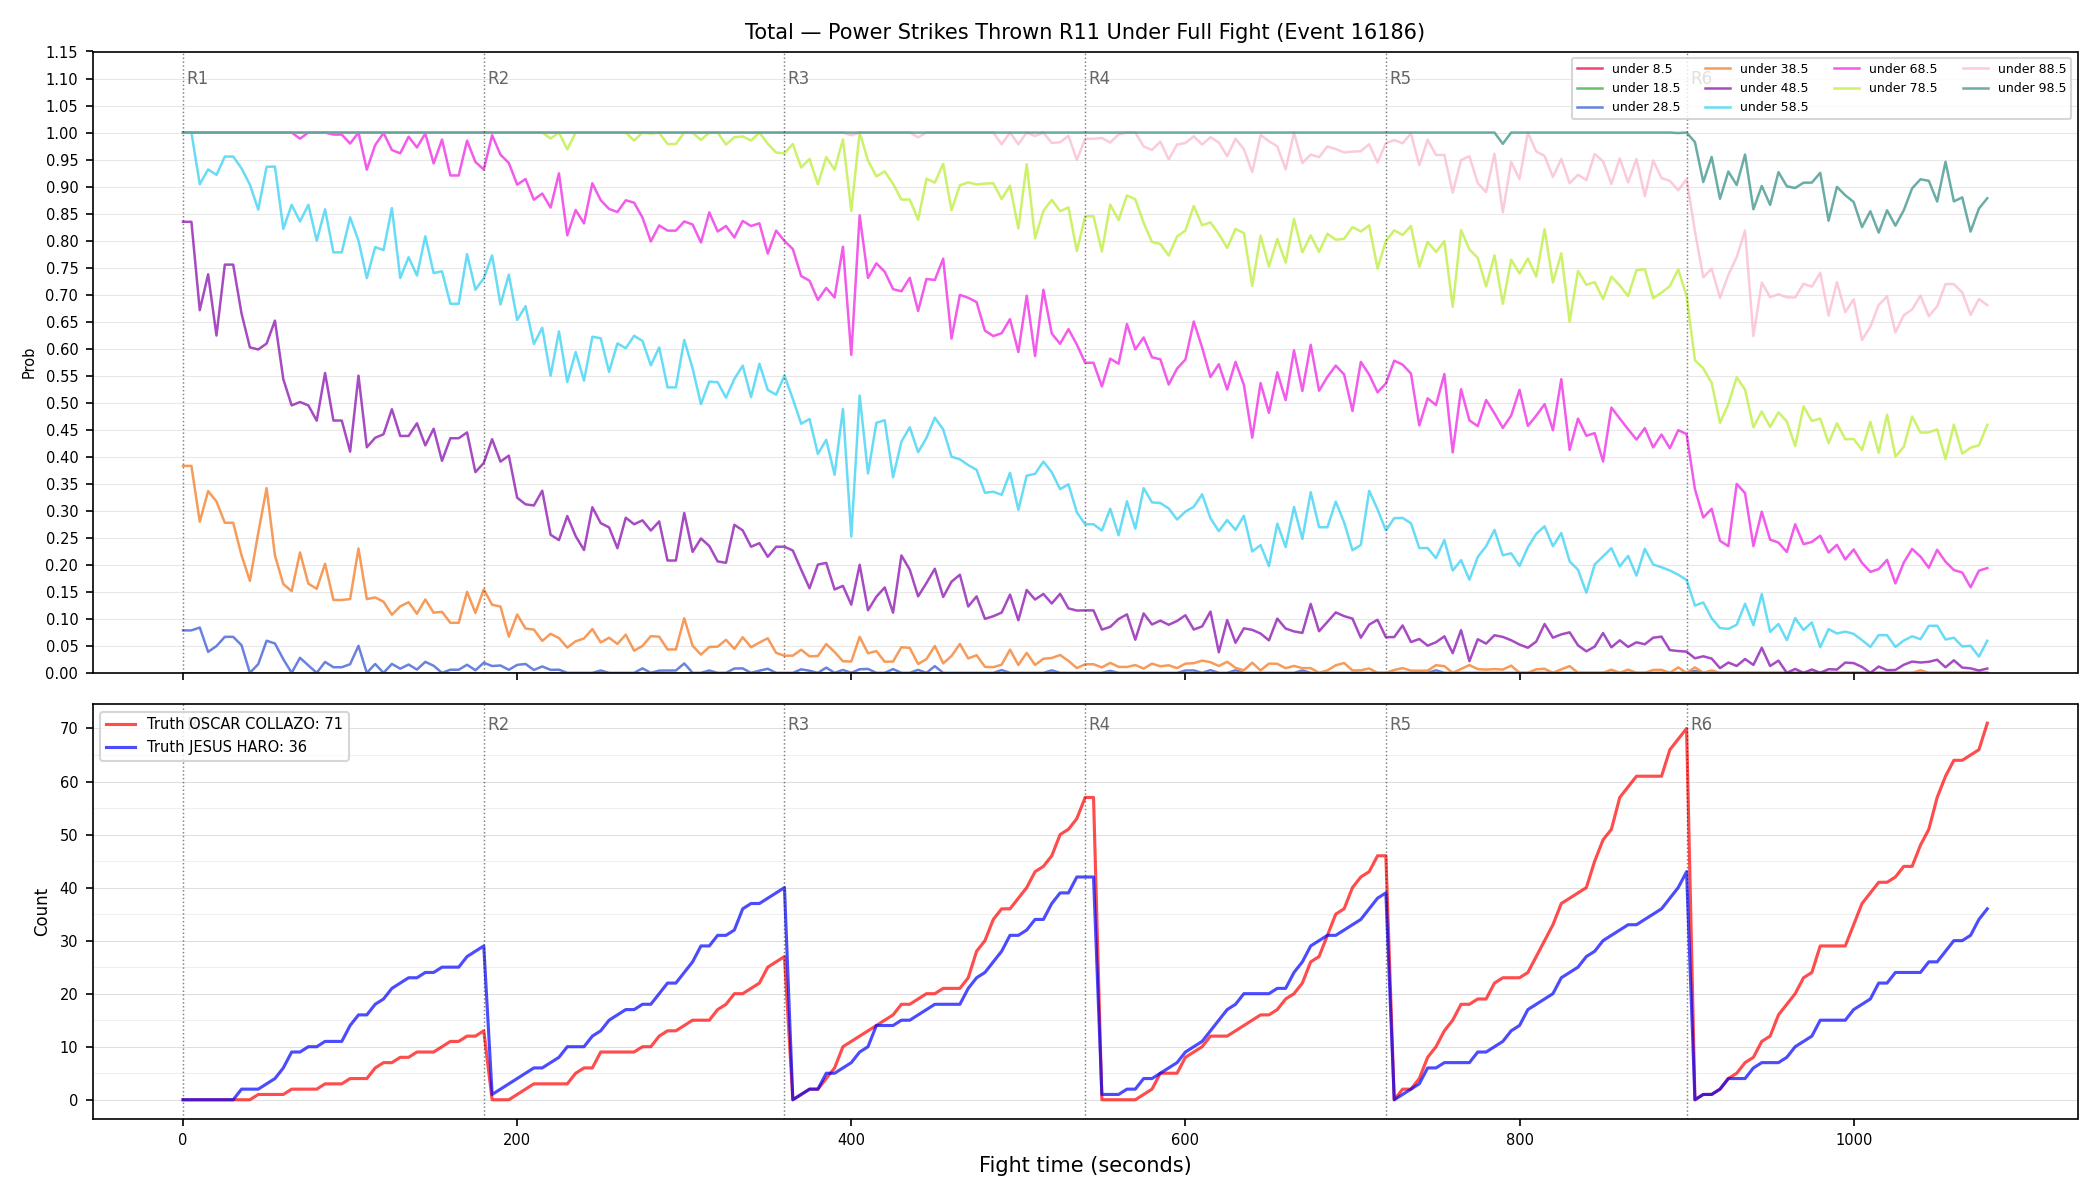Click the 0.50 tick on the Prob axis
The height and width of the screenshot is (1200, 2100).
click(x=61, y=404)
